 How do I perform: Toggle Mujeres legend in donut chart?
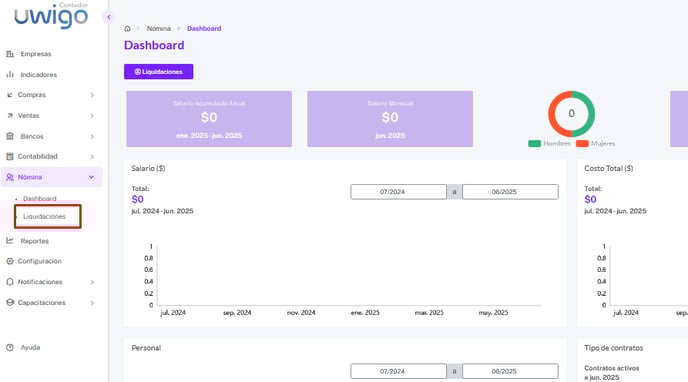tap(595, 143)
